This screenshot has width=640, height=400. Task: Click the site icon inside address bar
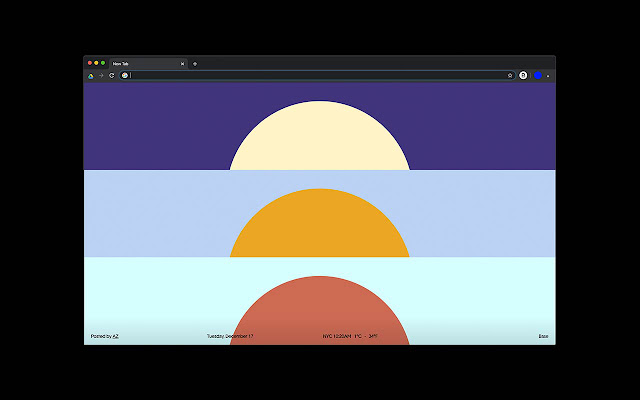point(125,76)
